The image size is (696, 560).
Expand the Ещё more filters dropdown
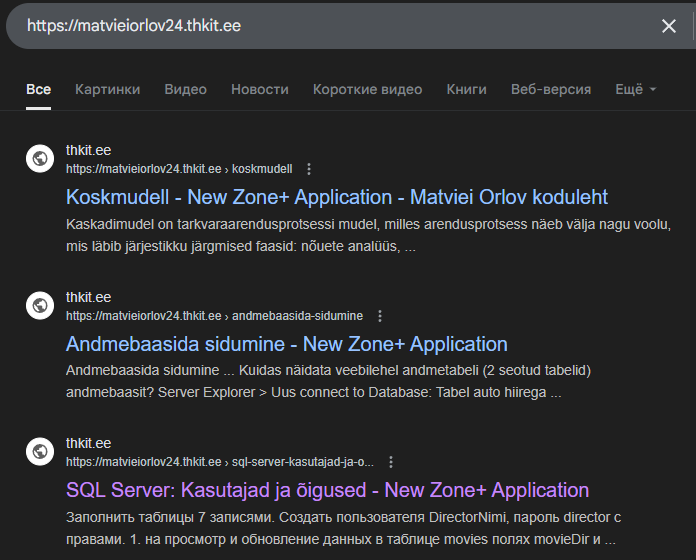(635, 89)
